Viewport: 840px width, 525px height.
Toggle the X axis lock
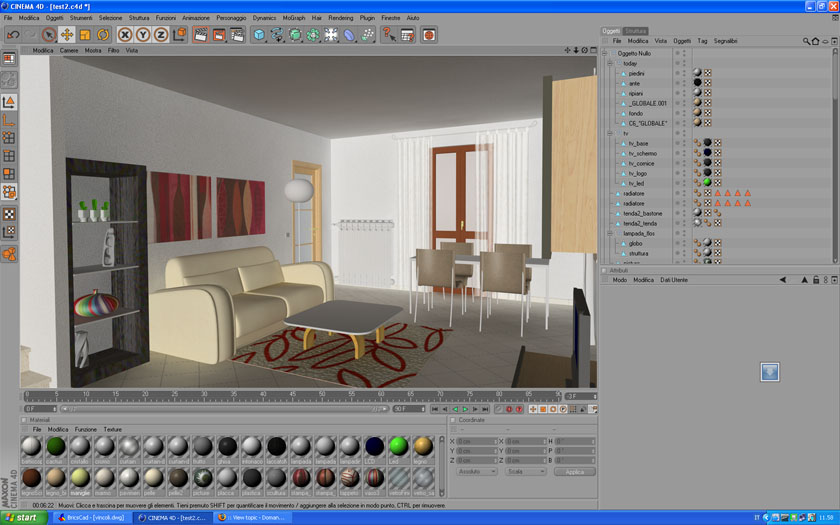(125, 35)
